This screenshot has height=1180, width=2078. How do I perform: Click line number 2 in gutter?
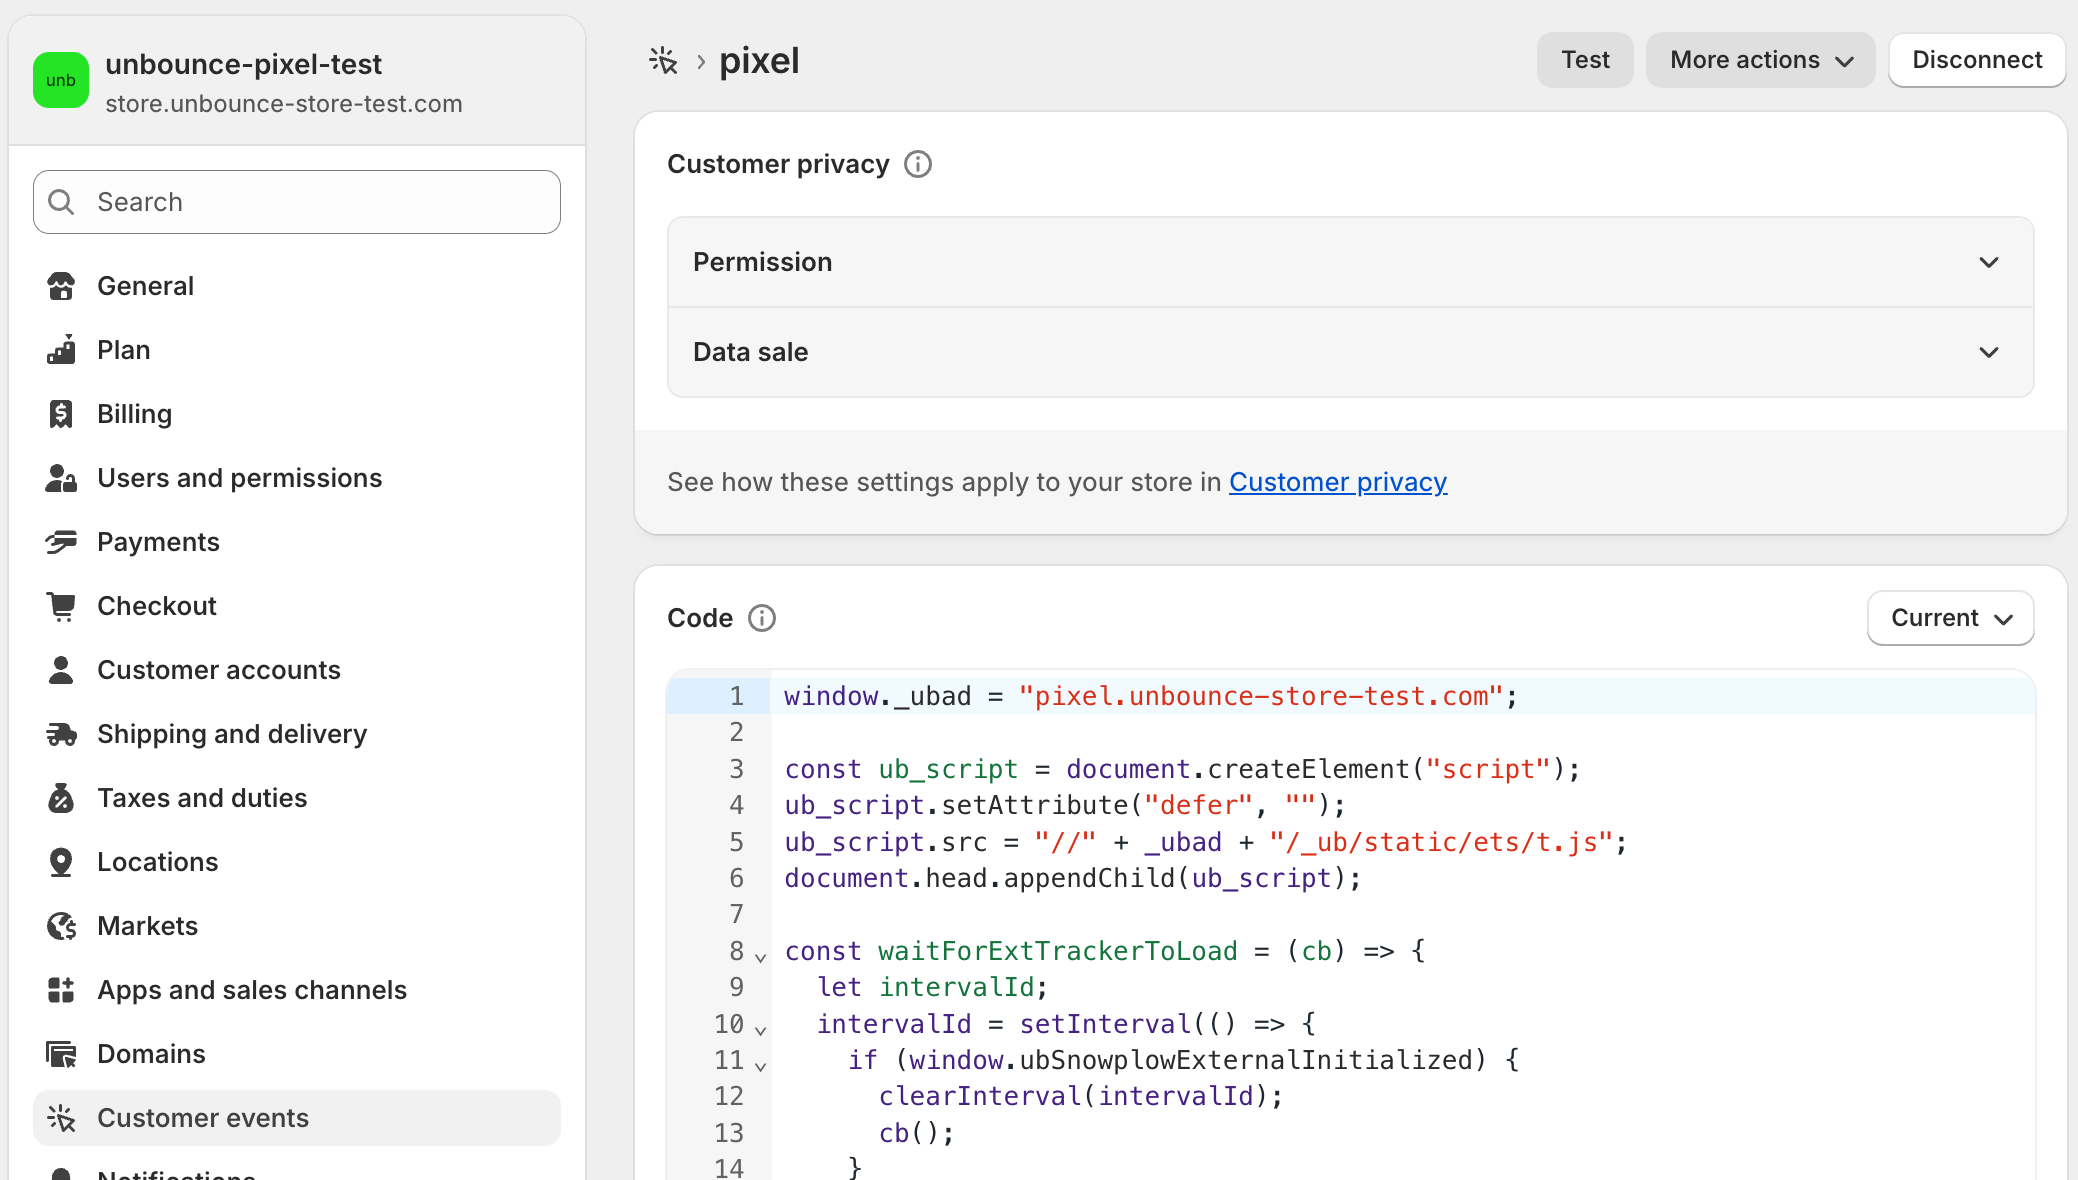pyautogui.click(x=736, y=732)
